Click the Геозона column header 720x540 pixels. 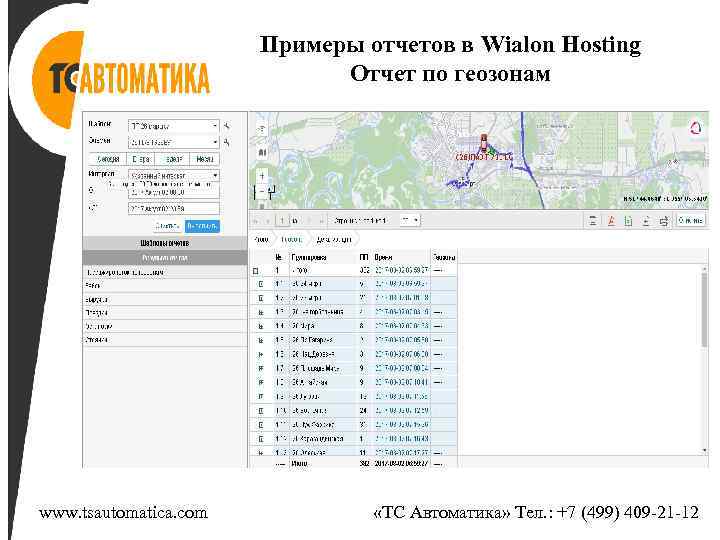(444, 258)
